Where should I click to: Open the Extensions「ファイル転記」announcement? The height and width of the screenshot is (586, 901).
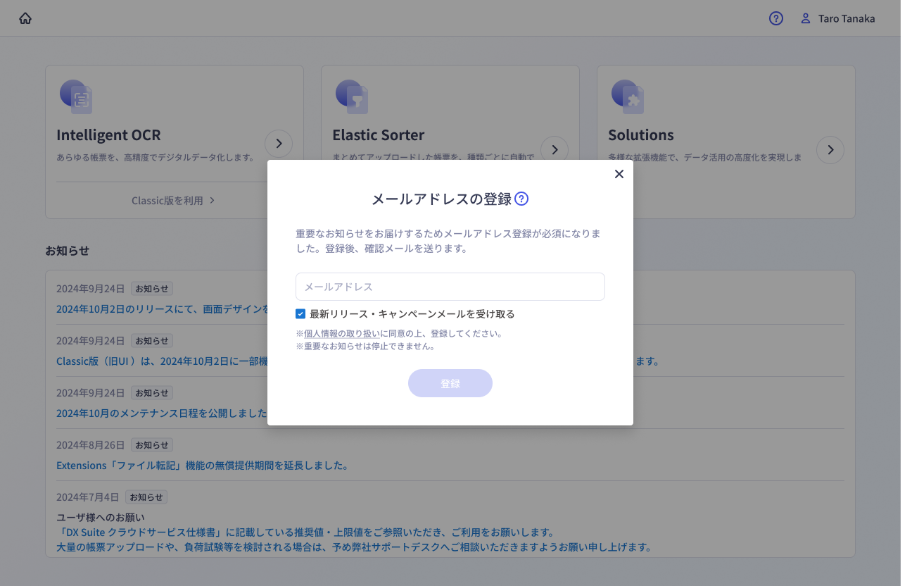pyautogui.click(x=202, y=465)
